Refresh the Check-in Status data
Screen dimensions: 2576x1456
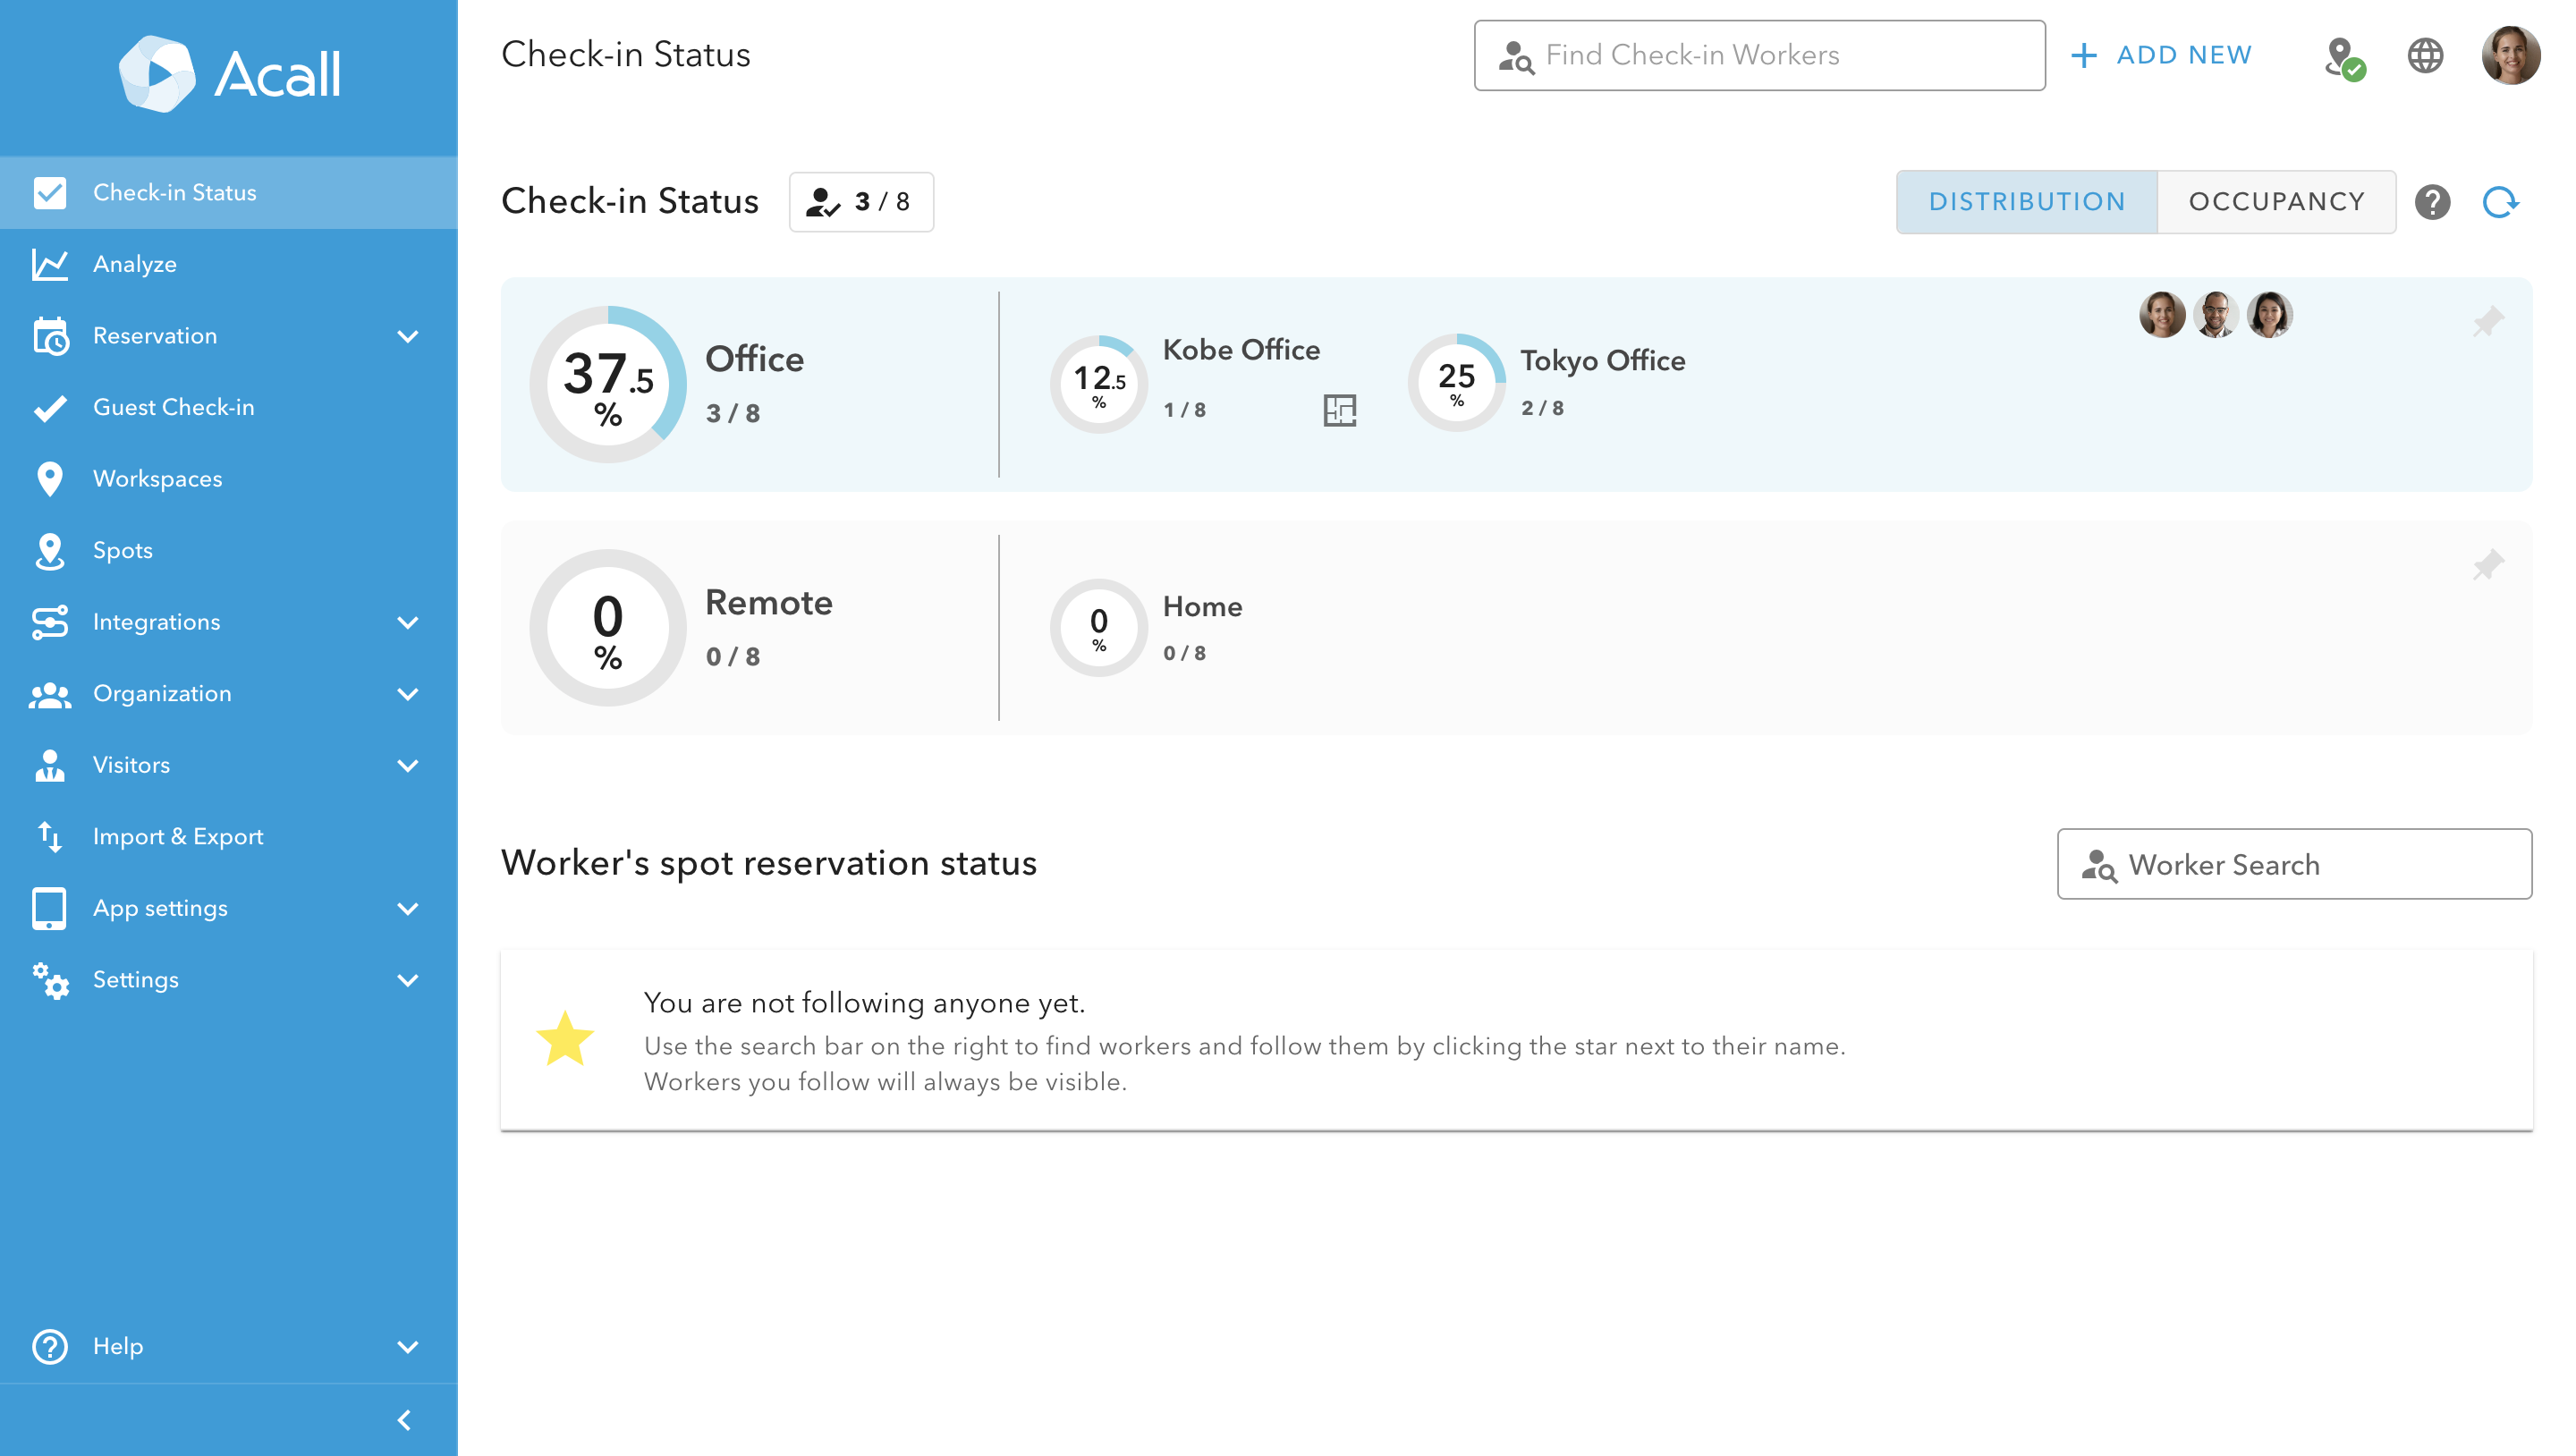[x=2501, y=202]
